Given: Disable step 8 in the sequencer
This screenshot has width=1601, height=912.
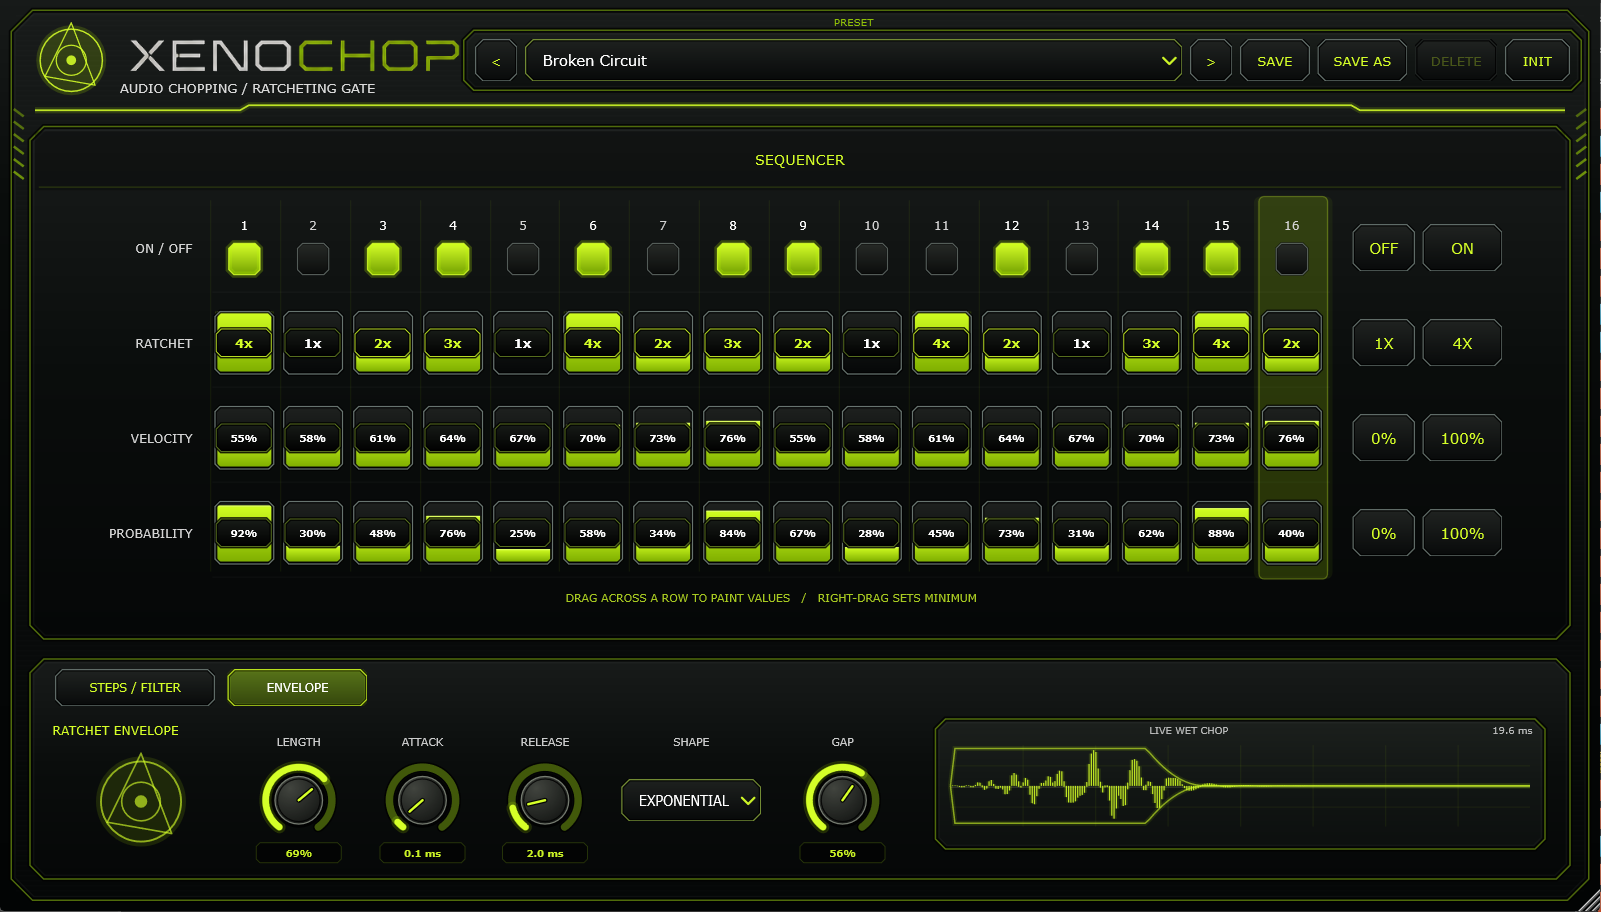Looking at the screenshot, I should (733, 259).
